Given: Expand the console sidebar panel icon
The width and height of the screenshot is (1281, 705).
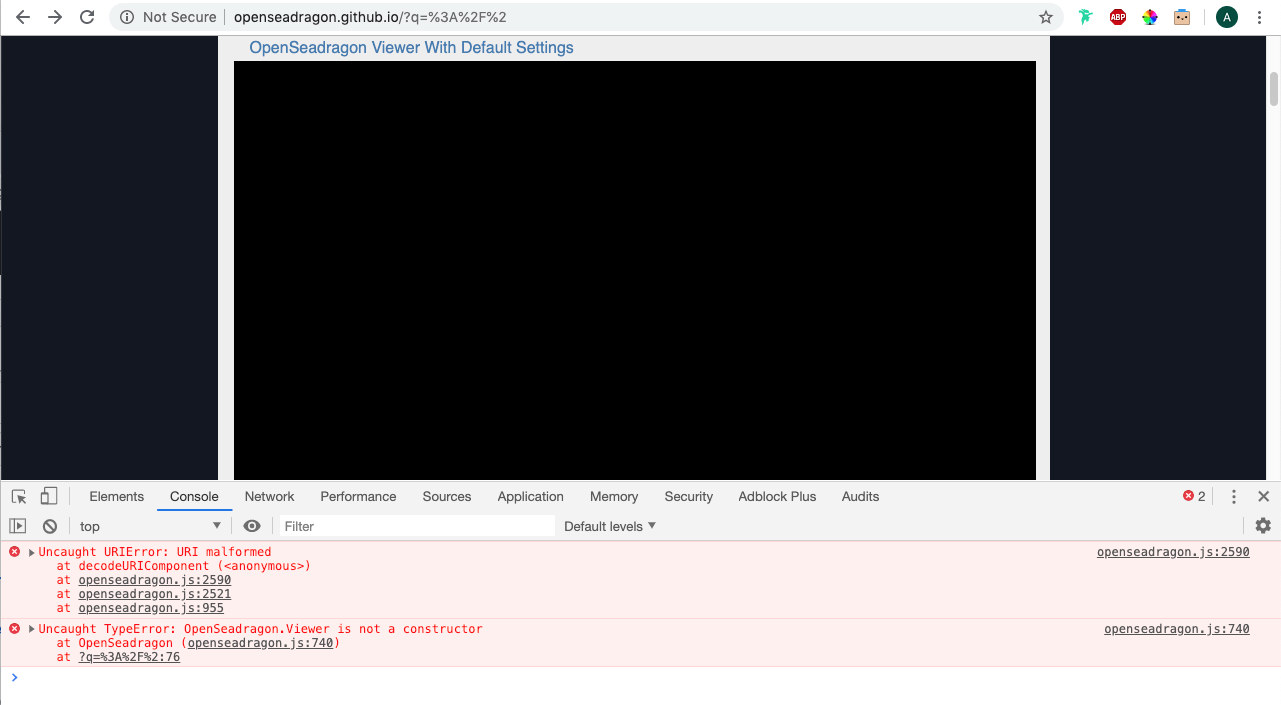Looking at the screenshot, I should click(17, 525).
